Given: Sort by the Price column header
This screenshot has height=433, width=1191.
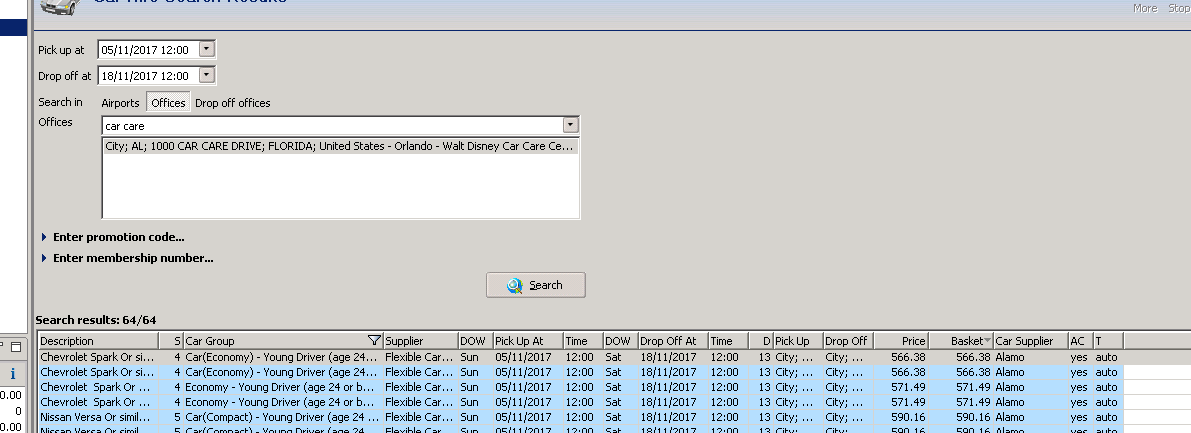Looking at the screenshot, I should (x=901, y=341).
